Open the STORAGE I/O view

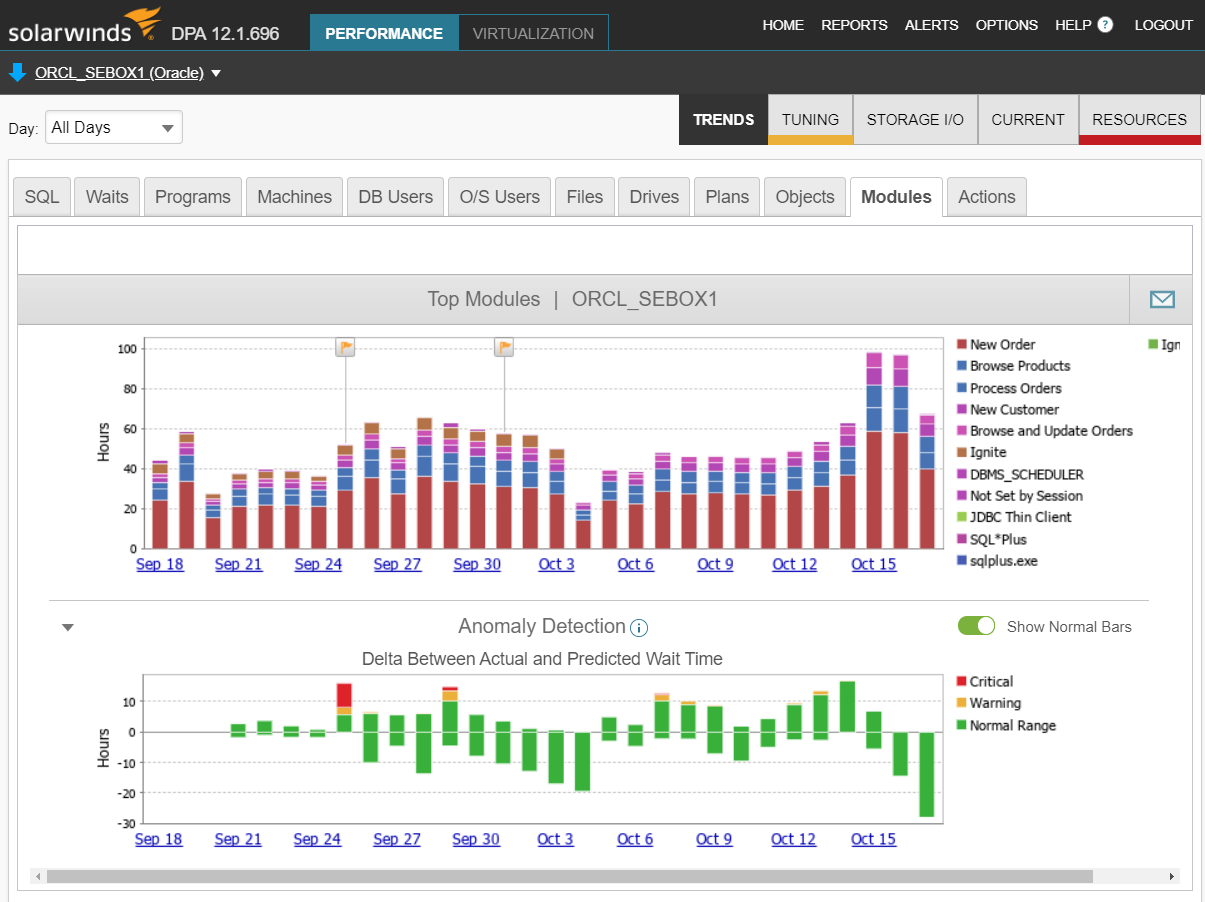(x=915, y=119)
